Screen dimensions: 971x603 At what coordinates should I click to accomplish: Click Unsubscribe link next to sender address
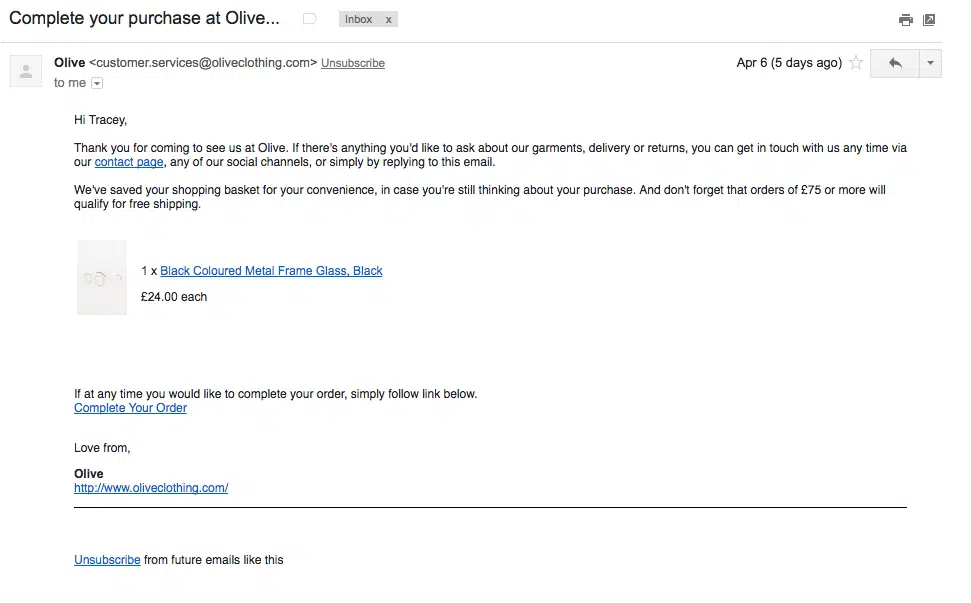point(353,63)
